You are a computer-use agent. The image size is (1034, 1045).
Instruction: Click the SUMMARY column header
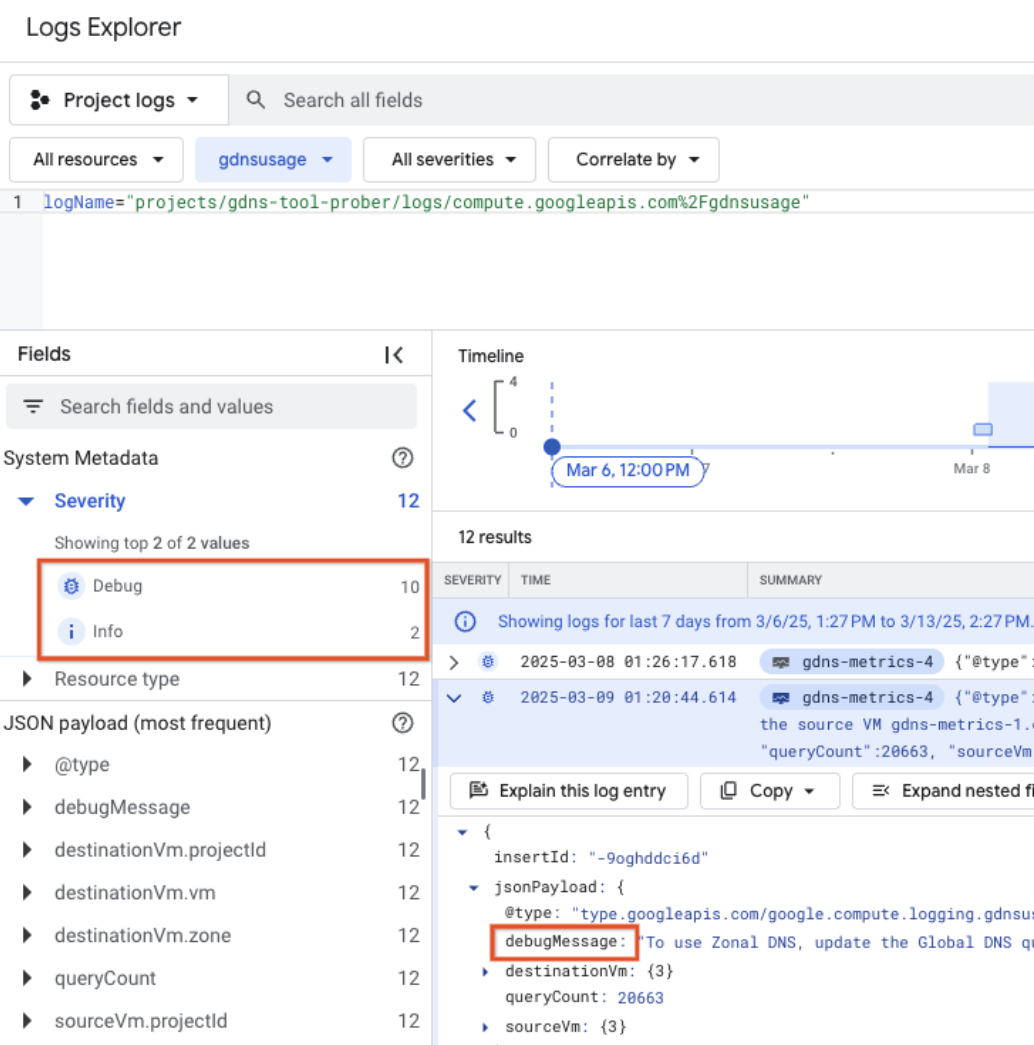click(791, 580)
